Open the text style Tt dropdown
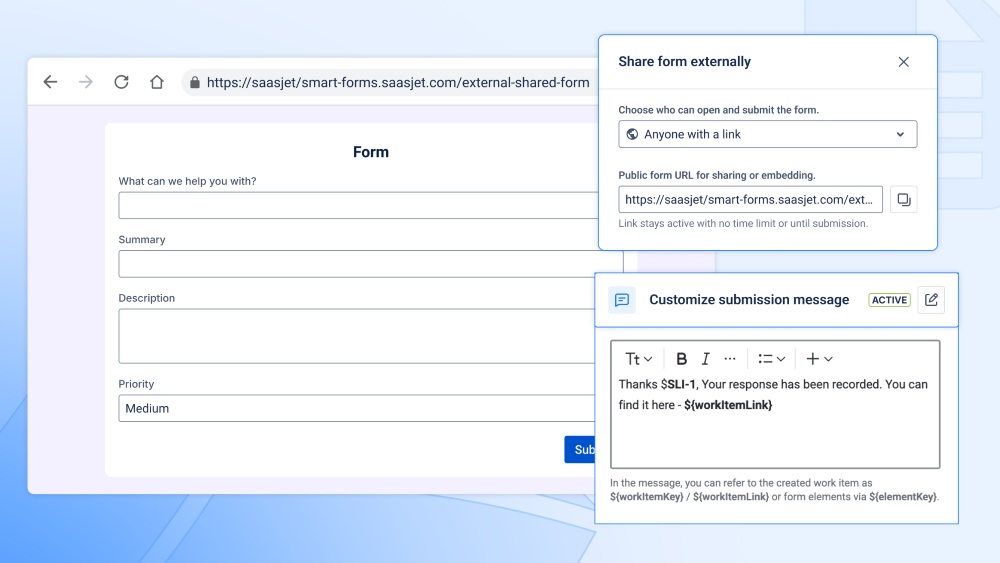The image size is (1000, 563). point(639,359)
